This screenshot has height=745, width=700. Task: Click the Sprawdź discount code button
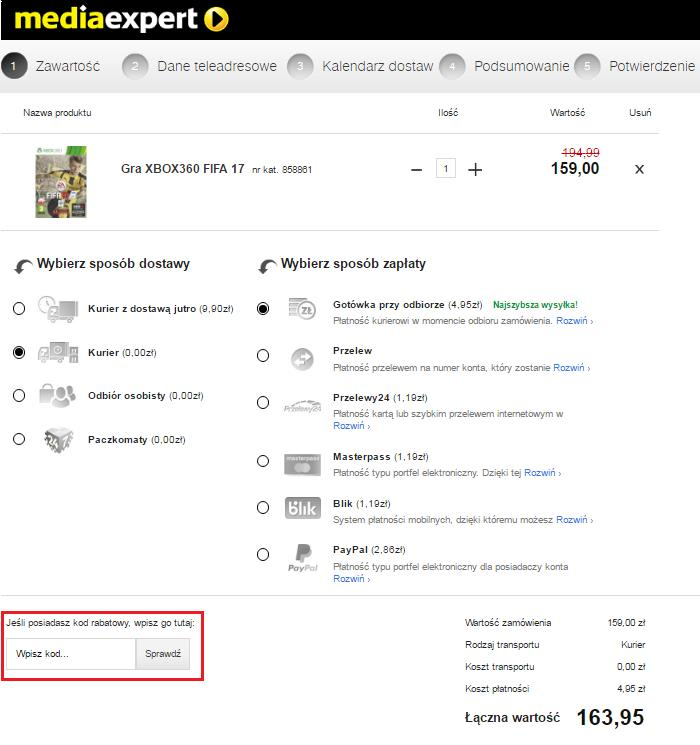[x=163, y=654]
